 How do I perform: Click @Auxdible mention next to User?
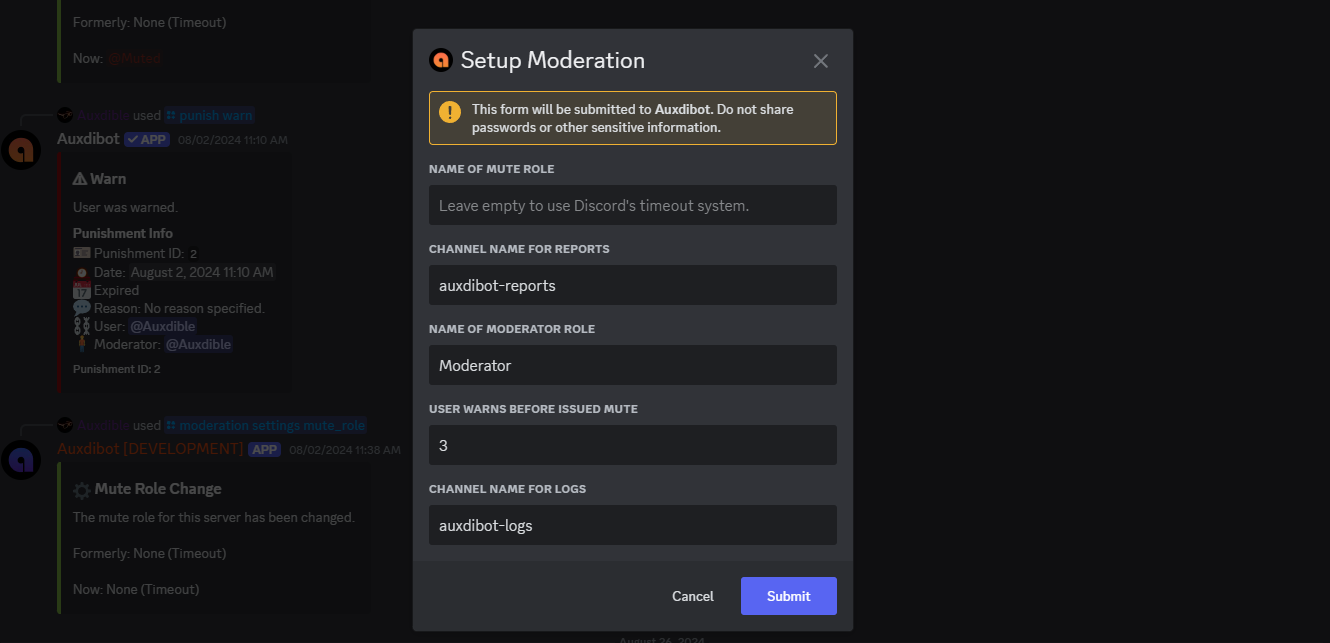[x=163, y=326]
